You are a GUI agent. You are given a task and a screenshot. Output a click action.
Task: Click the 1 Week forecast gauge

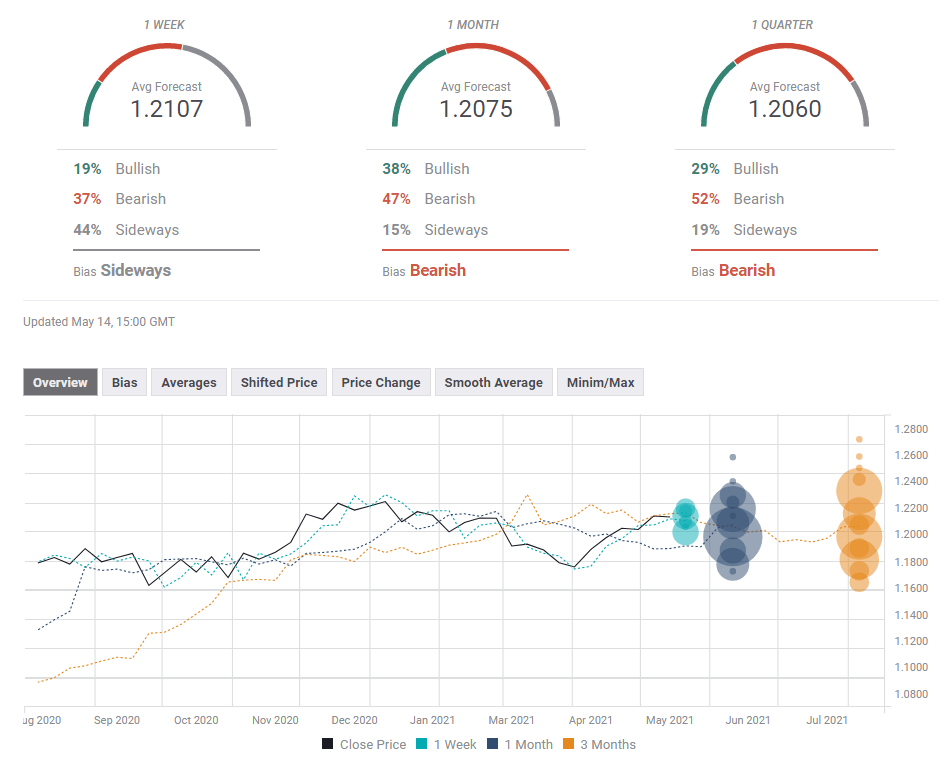167,90
